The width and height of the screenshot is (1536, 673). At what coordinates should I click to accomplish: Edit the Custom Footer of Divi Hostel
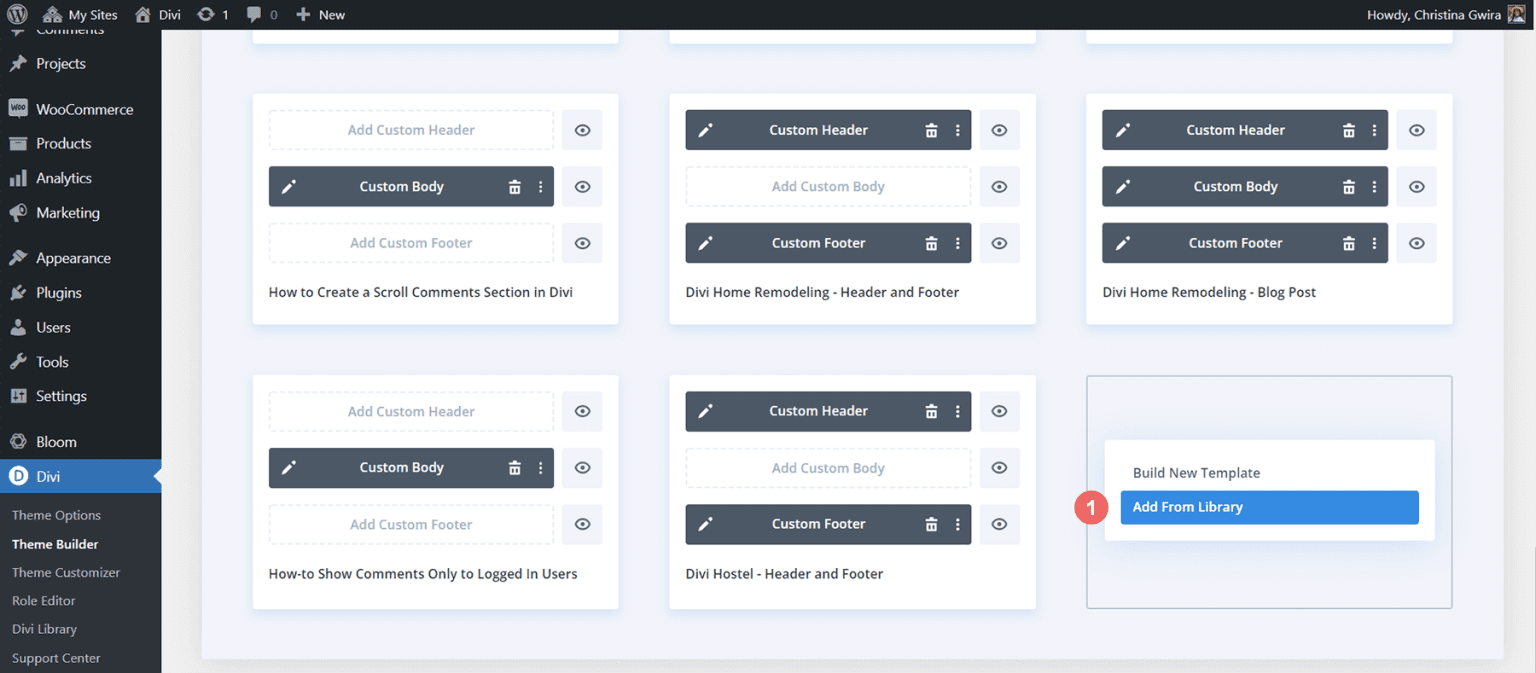(706, 524)
